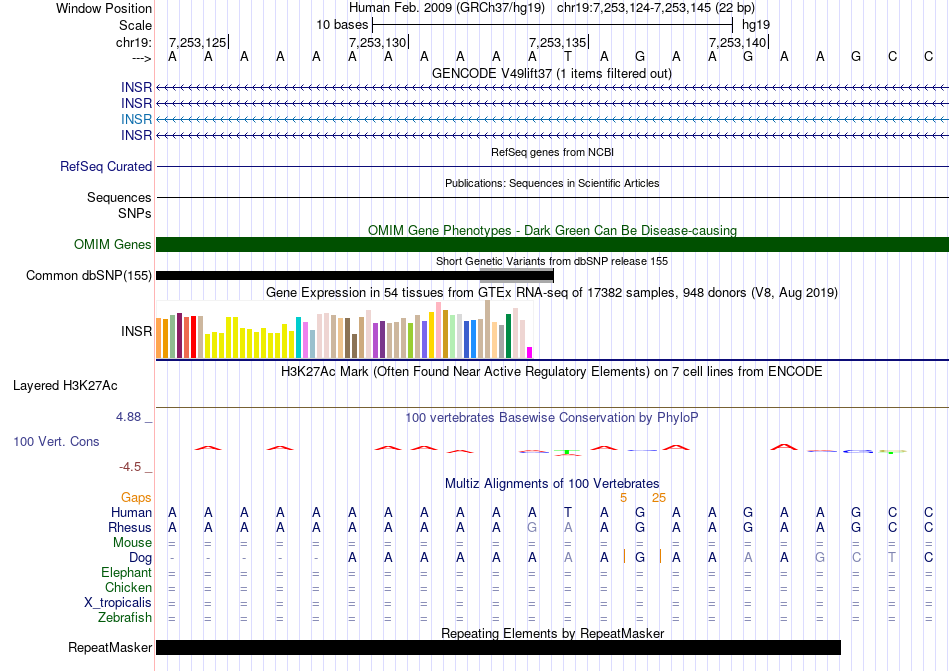Click the X_tropicalis species label
The height and width of the screenshot is (671, 950).
tap(118, 603)
